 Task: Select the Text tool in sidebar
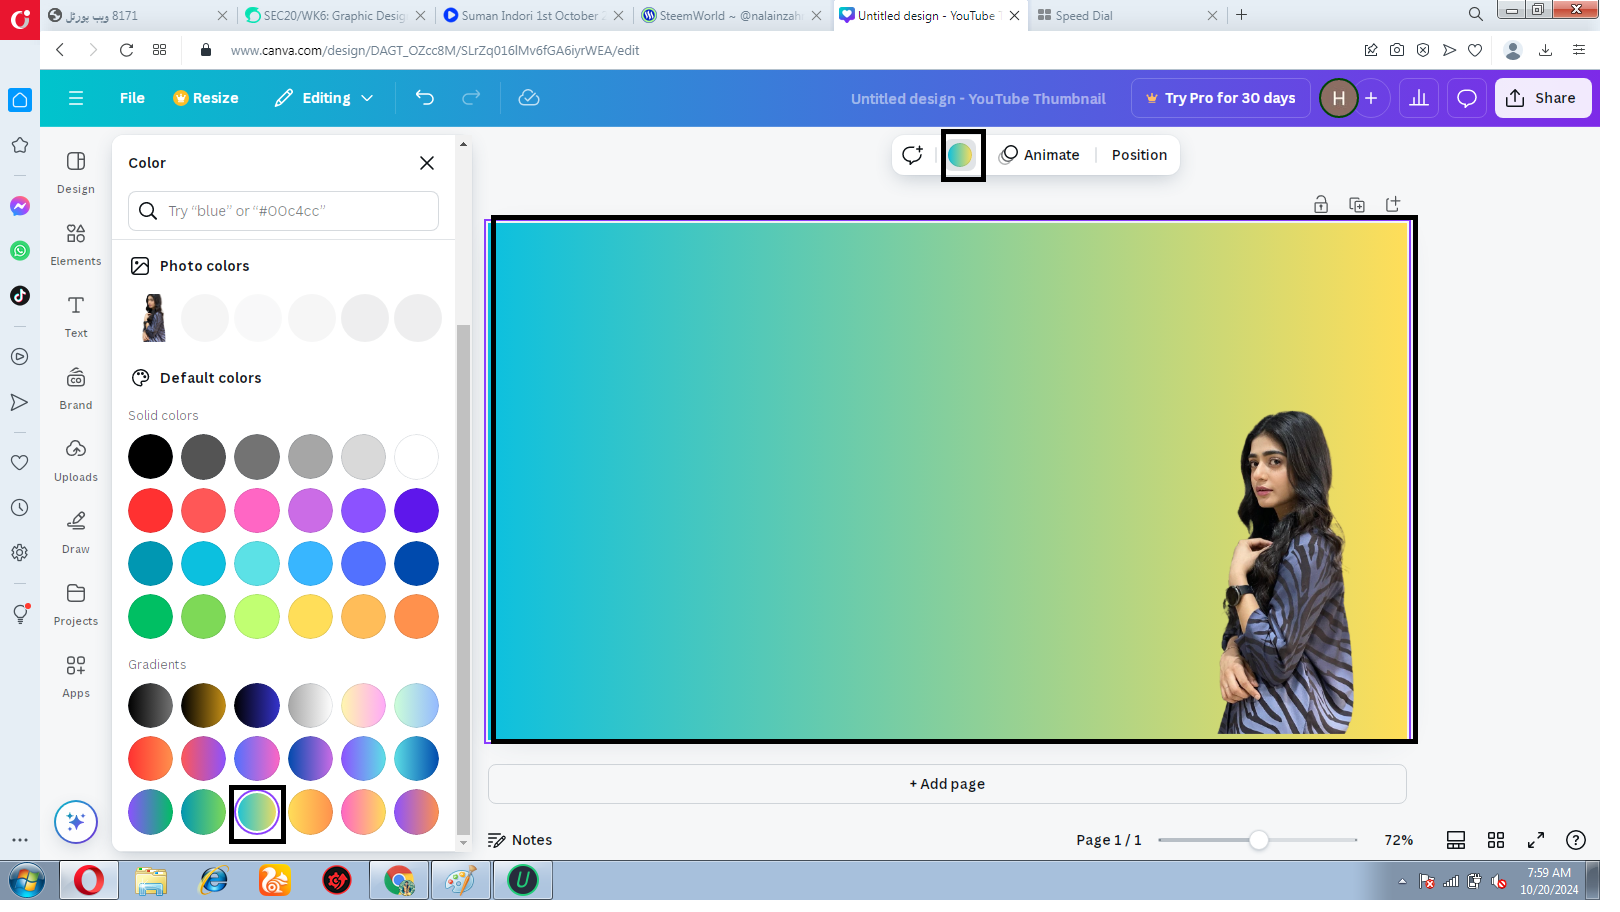point(76,317)
